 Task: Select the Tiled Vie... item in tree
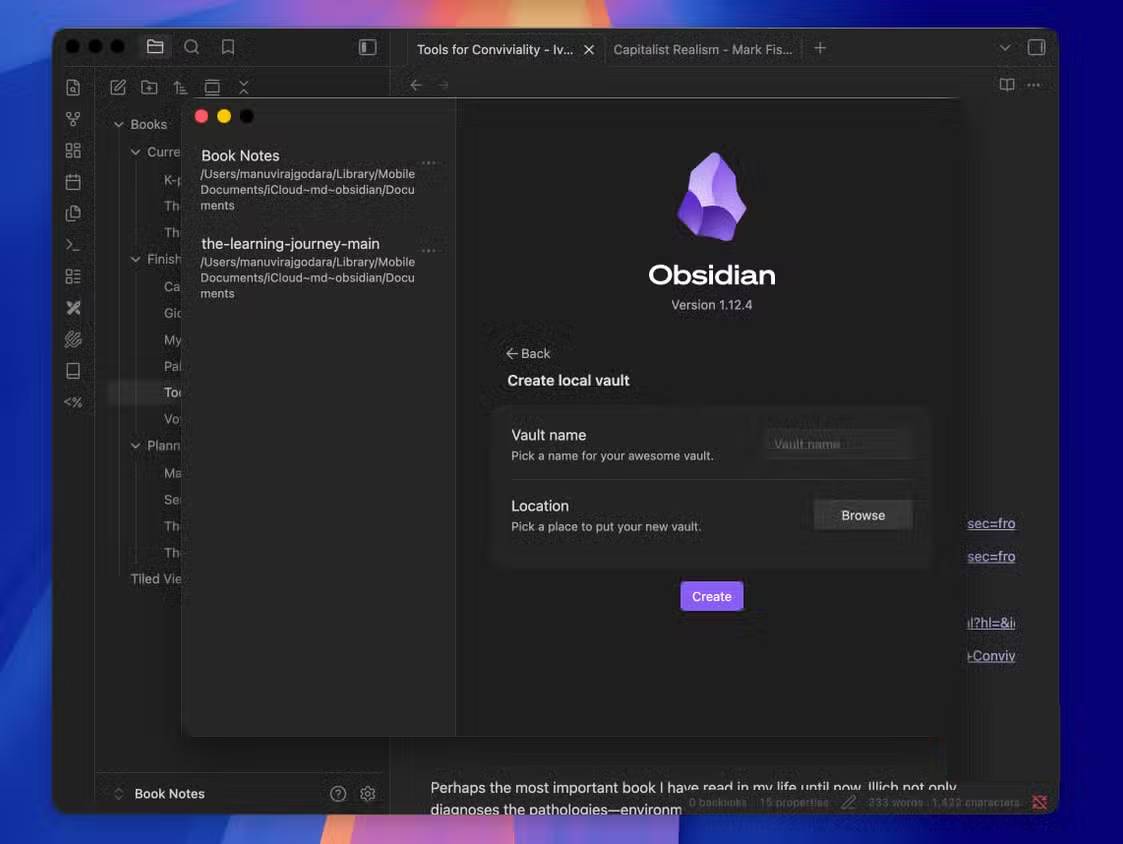[155, 579]
